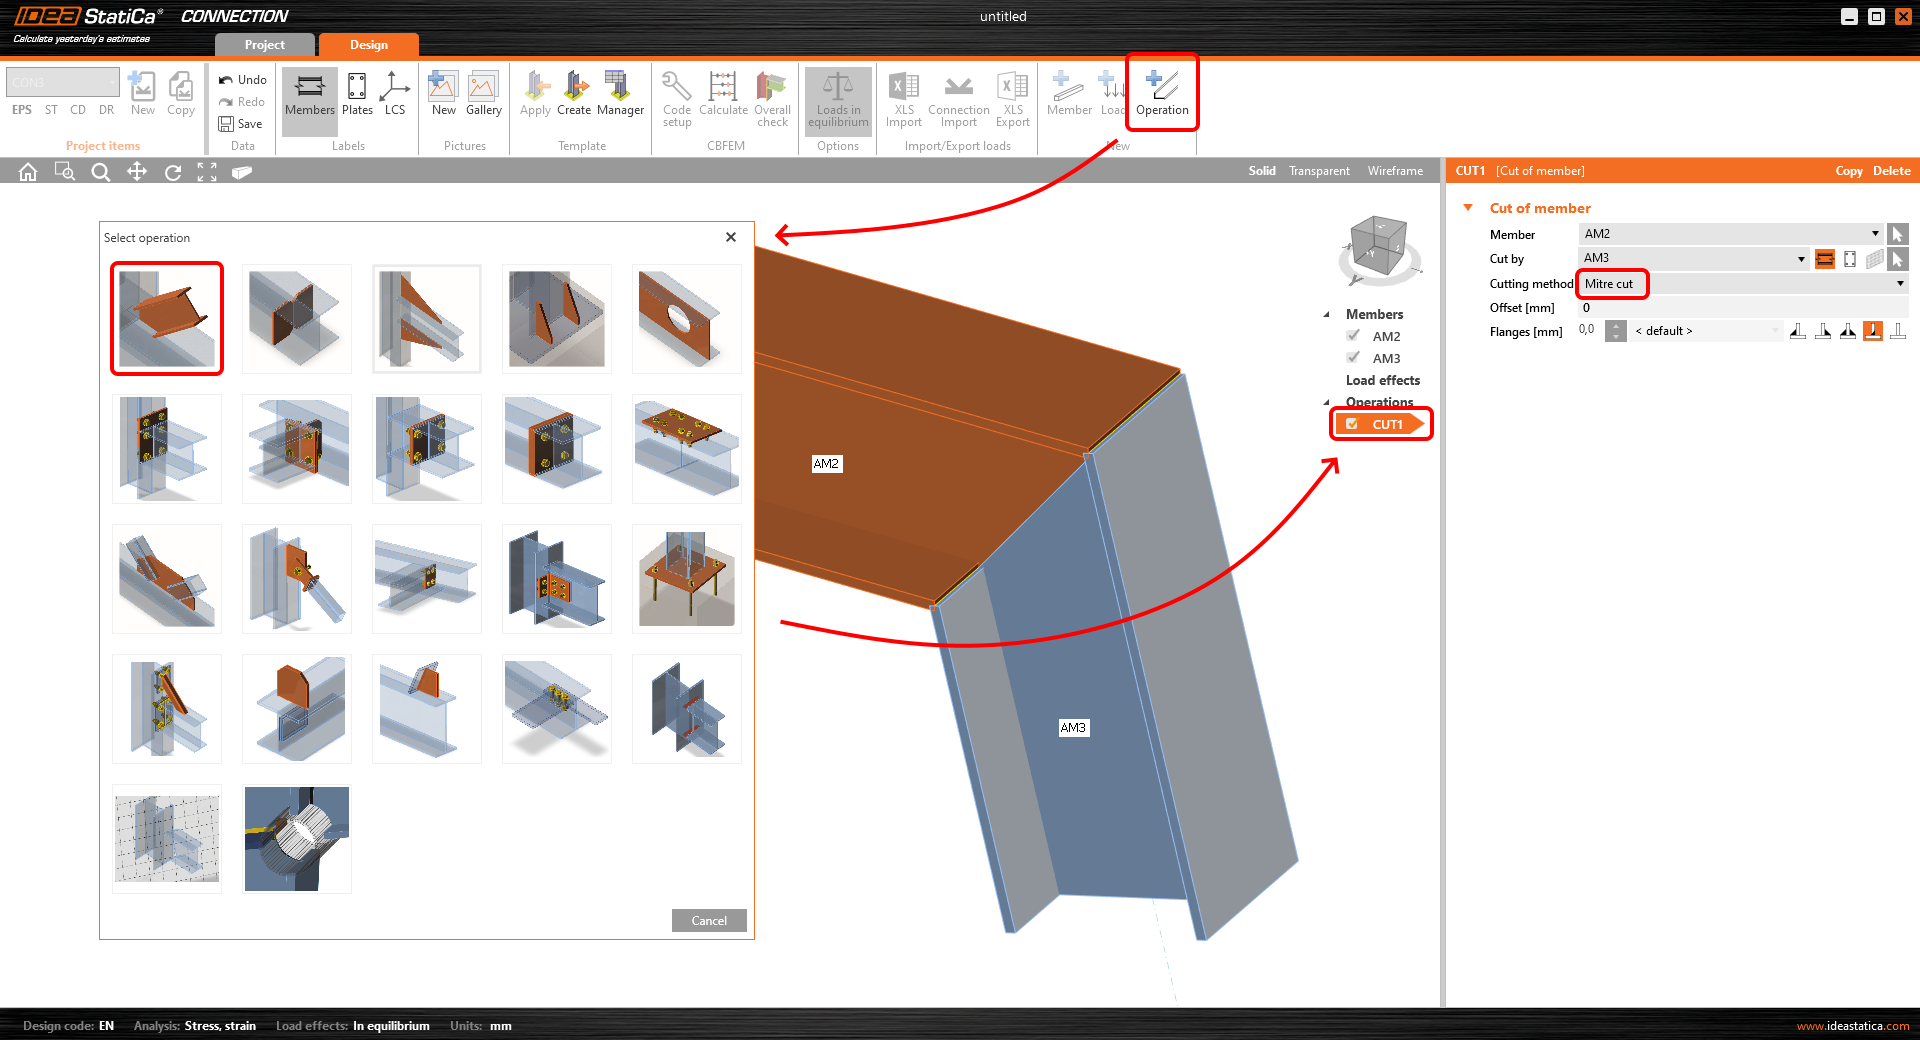Cancel the Select operation dialog
Viewport: 1920px width, 1040px height.
pyautogui.click(x=709, y=921)
